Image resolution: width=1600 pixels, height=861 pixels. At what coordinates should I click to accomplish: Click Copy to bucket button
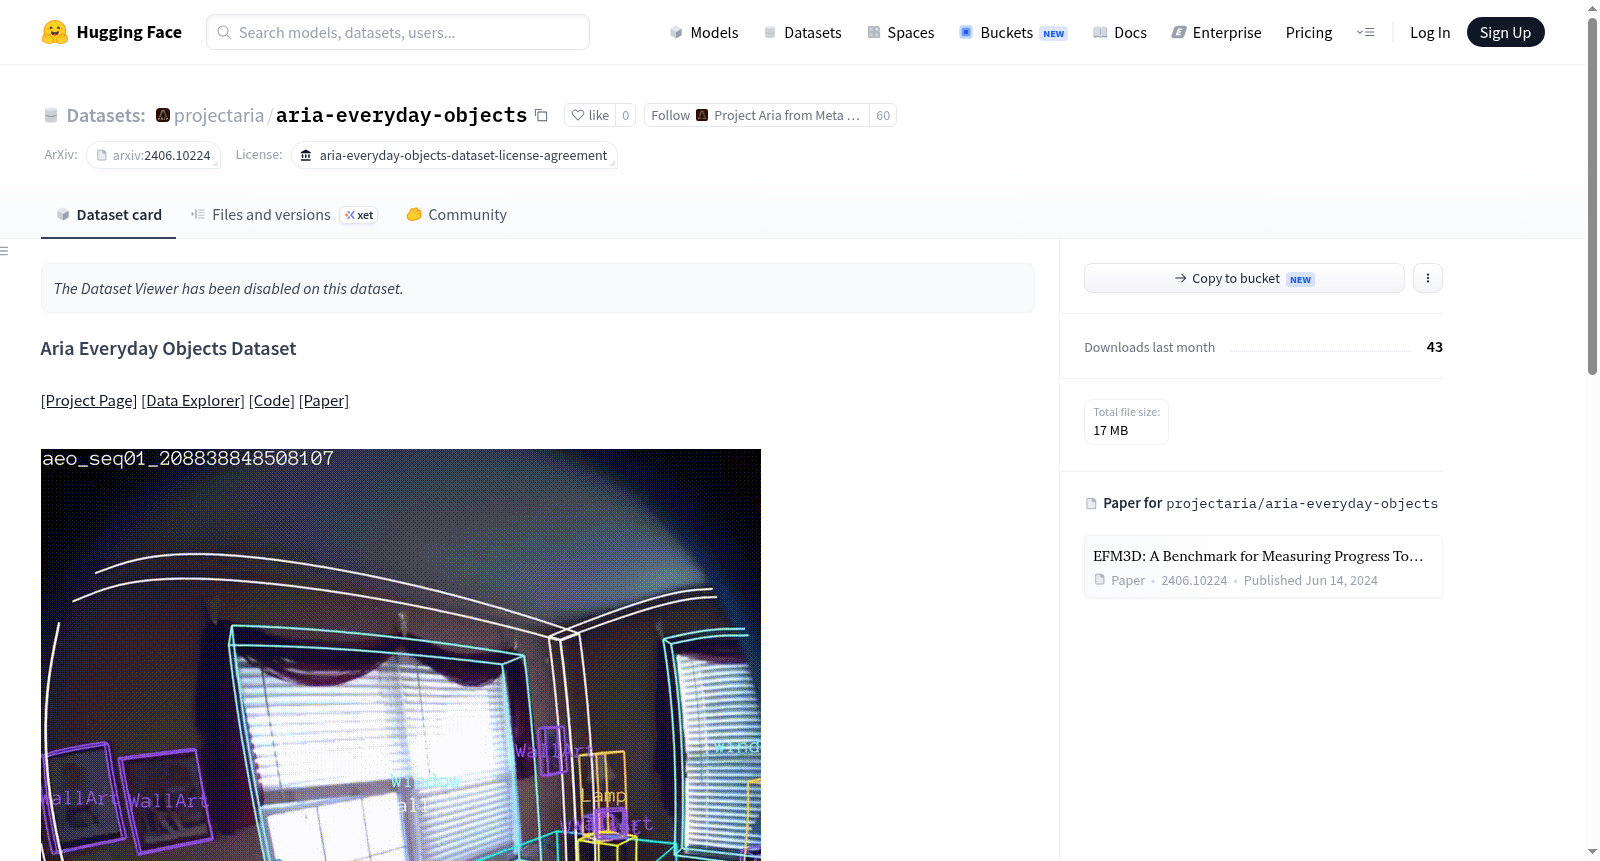[1244, 278]
